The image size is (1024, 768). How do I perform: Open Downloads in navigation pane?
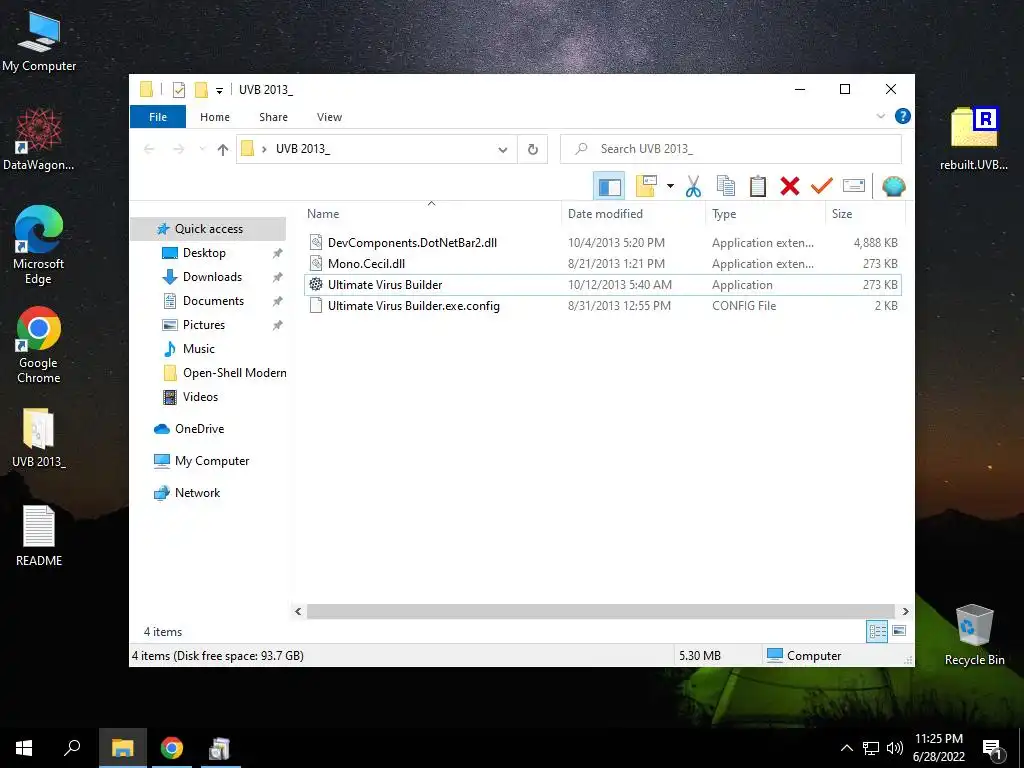tap(212, 278)
